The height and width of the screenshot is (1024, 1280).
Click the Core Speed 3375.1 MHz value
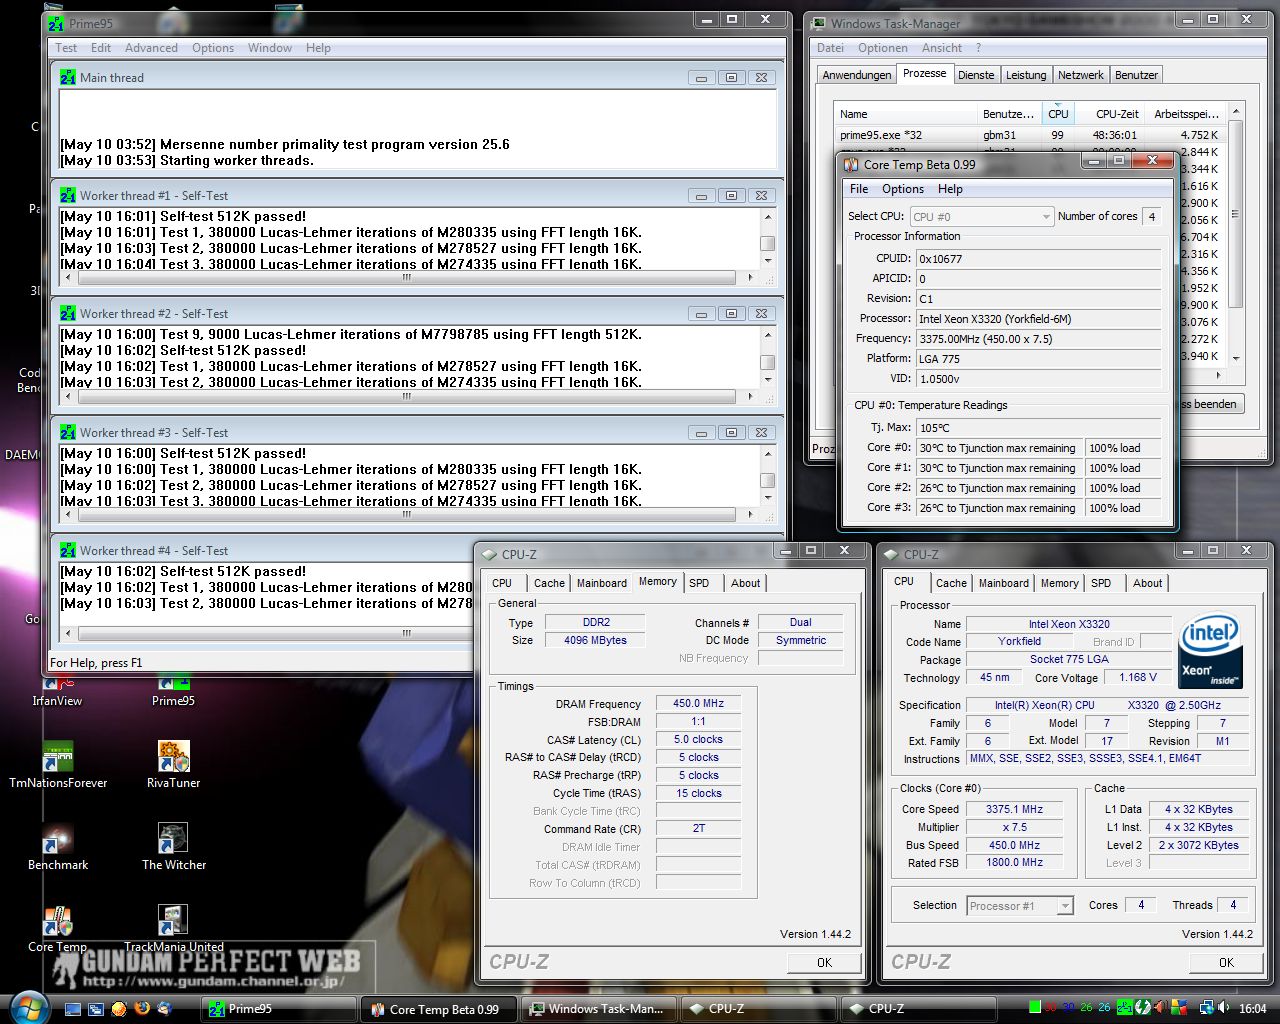1014,809
